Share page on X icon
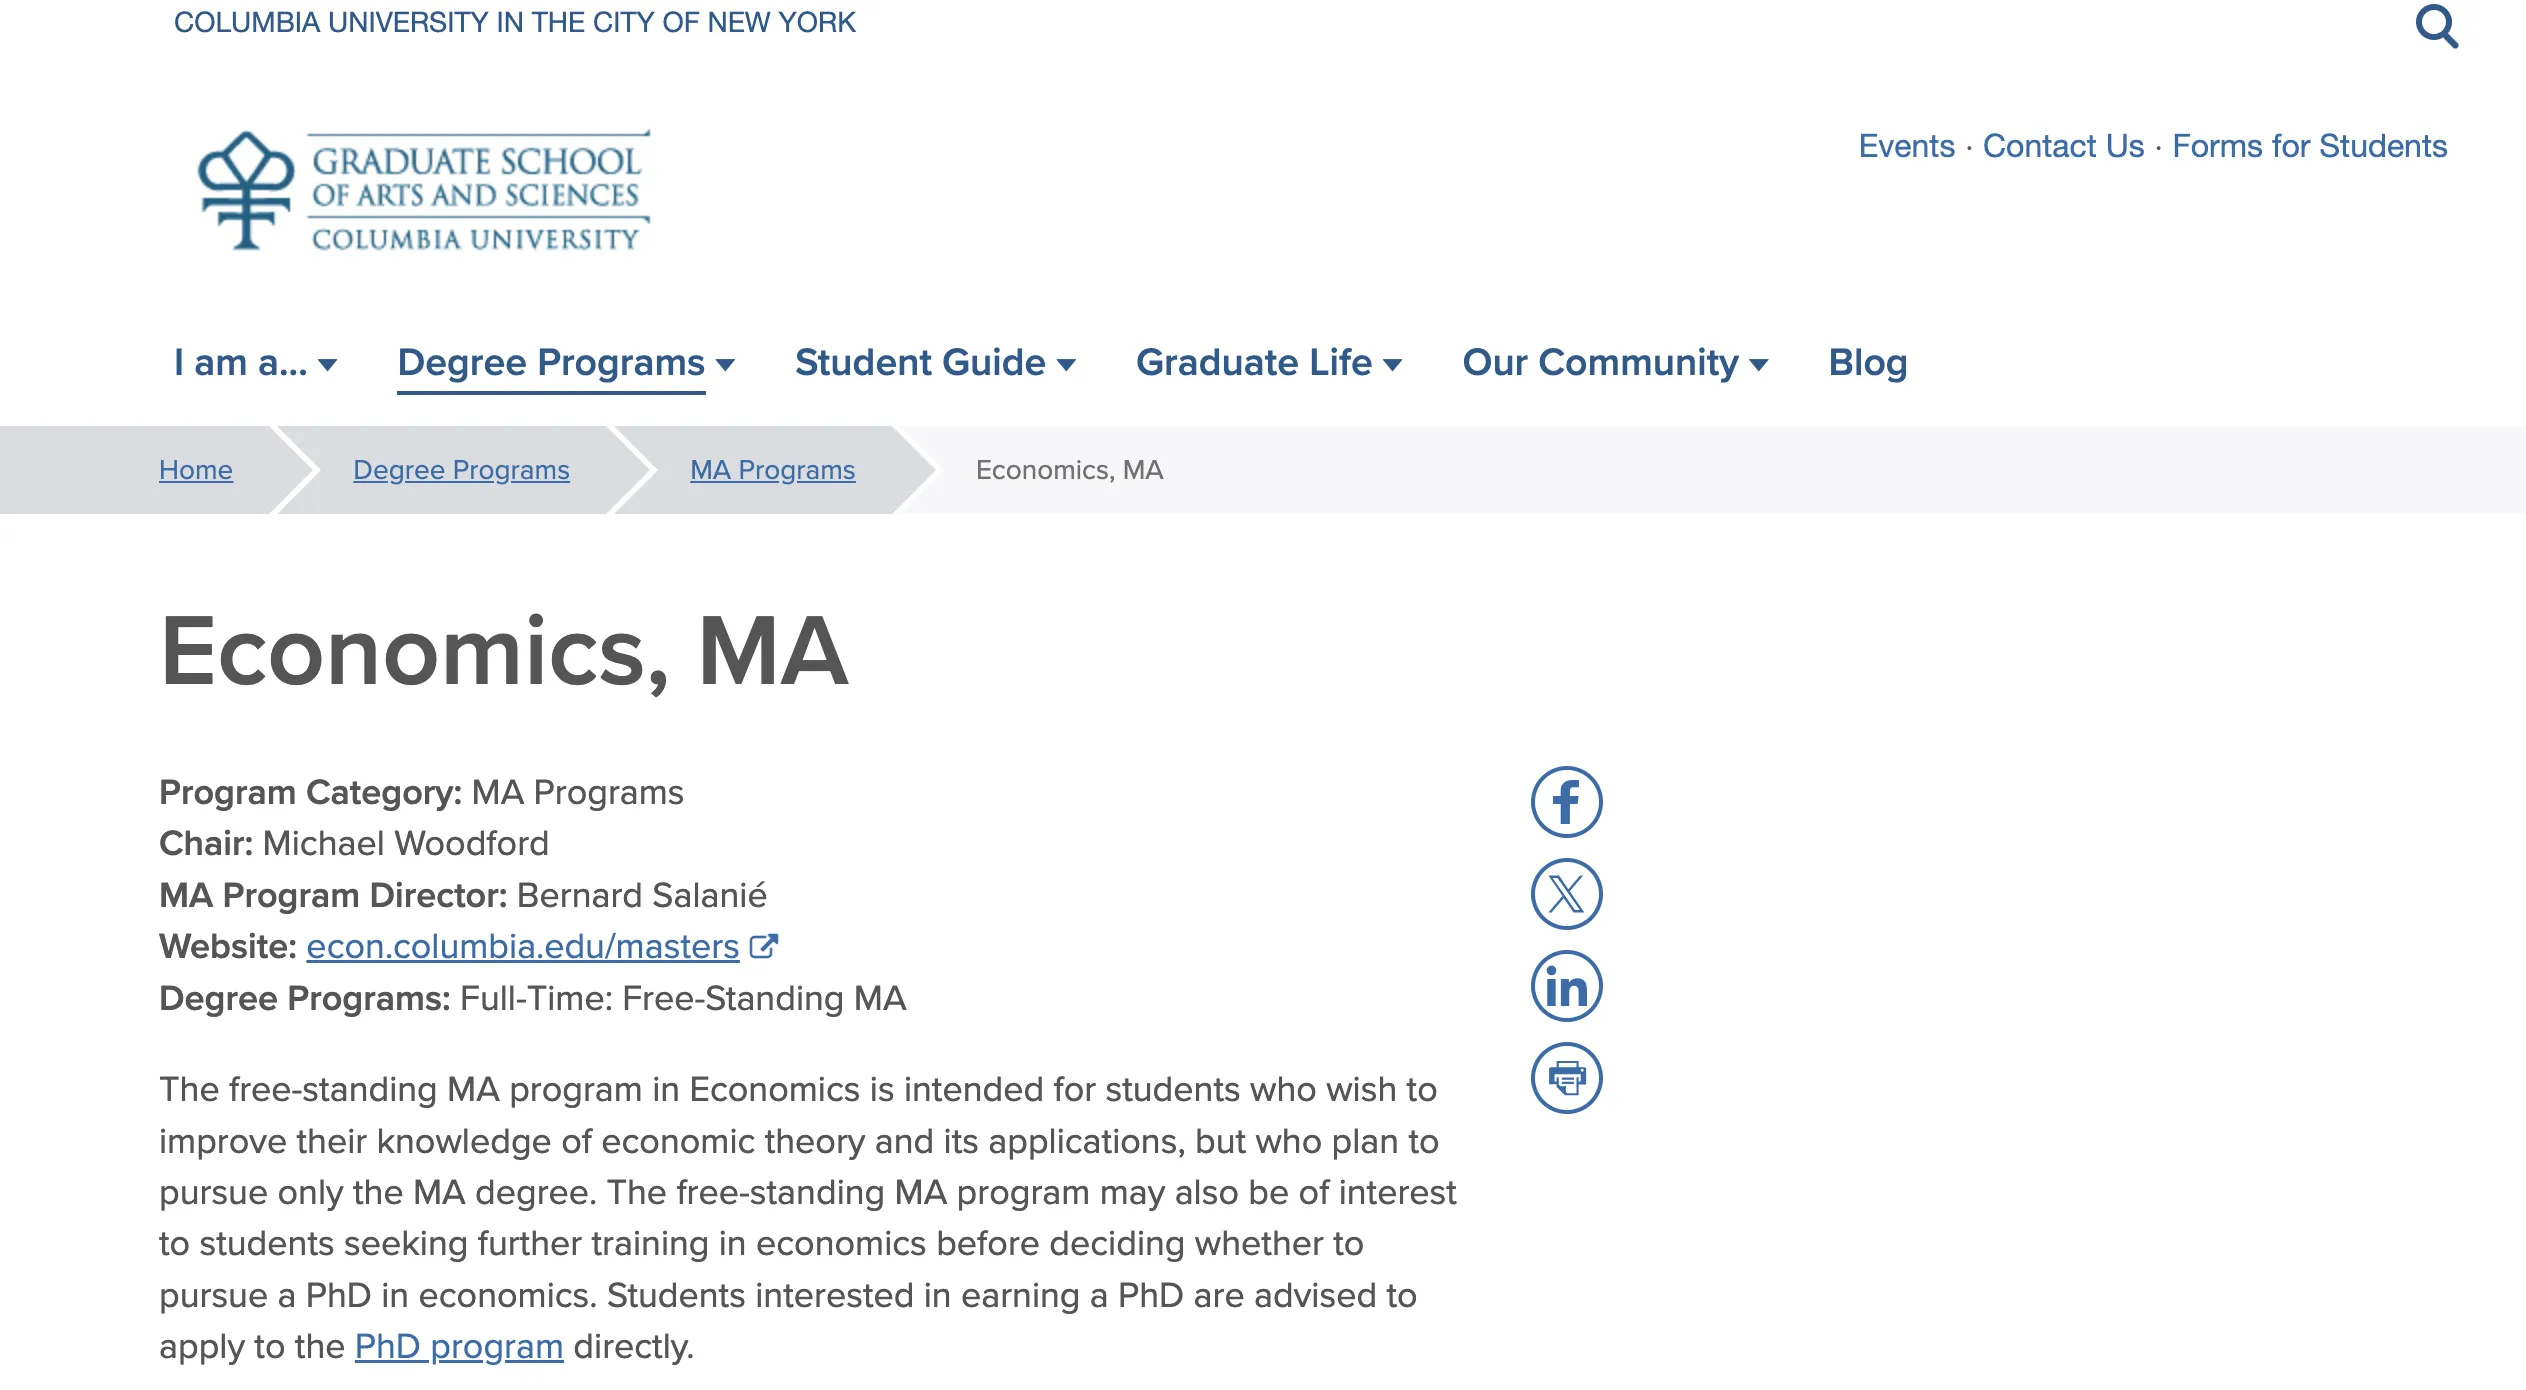The image size is (2526, 1390). click(1566, 894)
